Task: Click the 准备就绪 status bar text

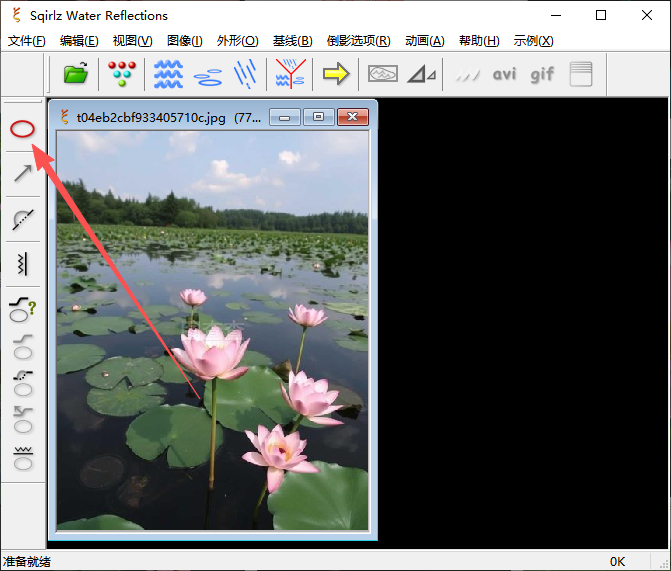Action: coord(27,561)
